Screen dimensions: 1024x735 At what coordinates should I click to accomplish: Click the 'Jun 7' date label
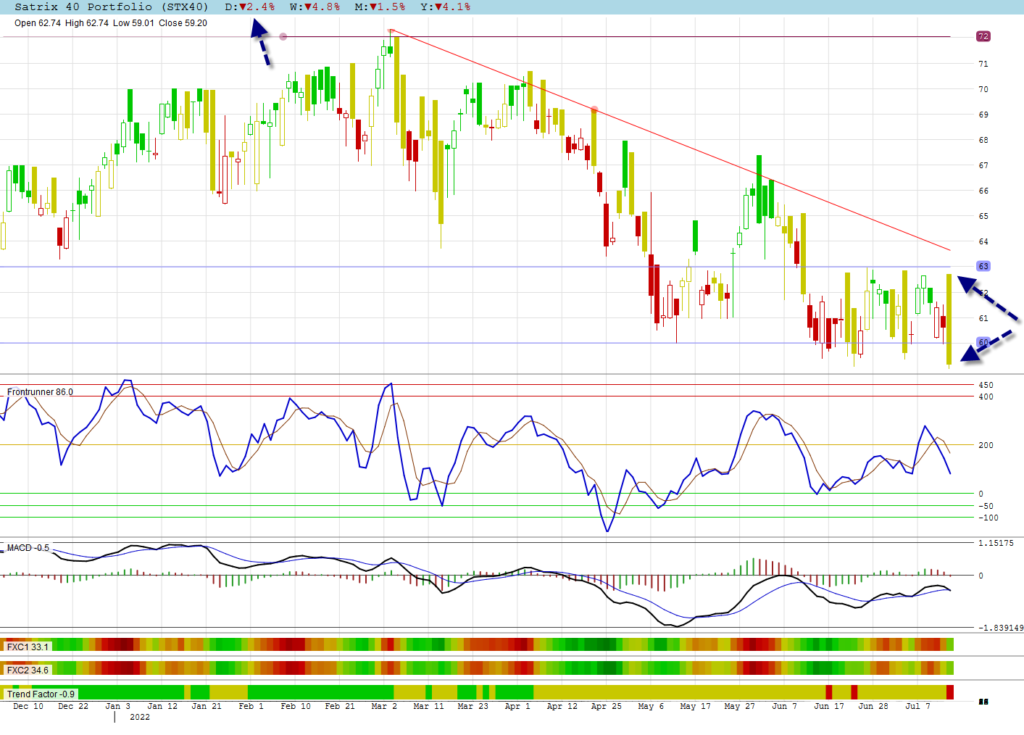tap(784, 706)
